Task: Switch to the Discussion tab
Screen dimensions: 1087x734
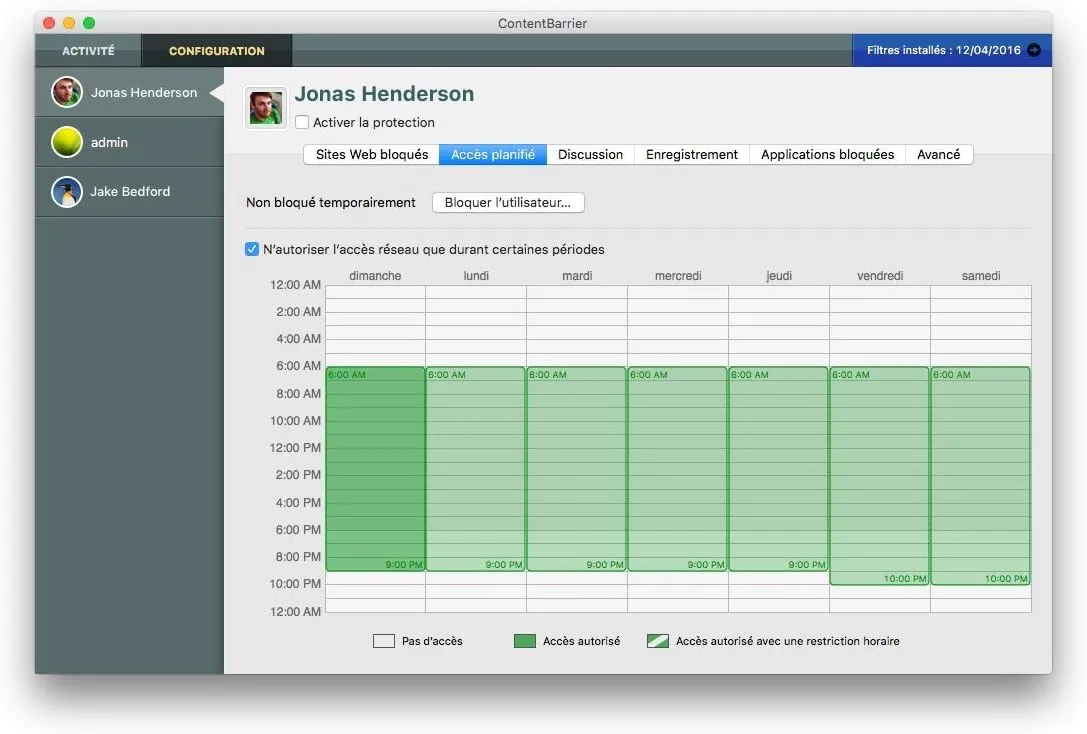Action: click(590, 154)
